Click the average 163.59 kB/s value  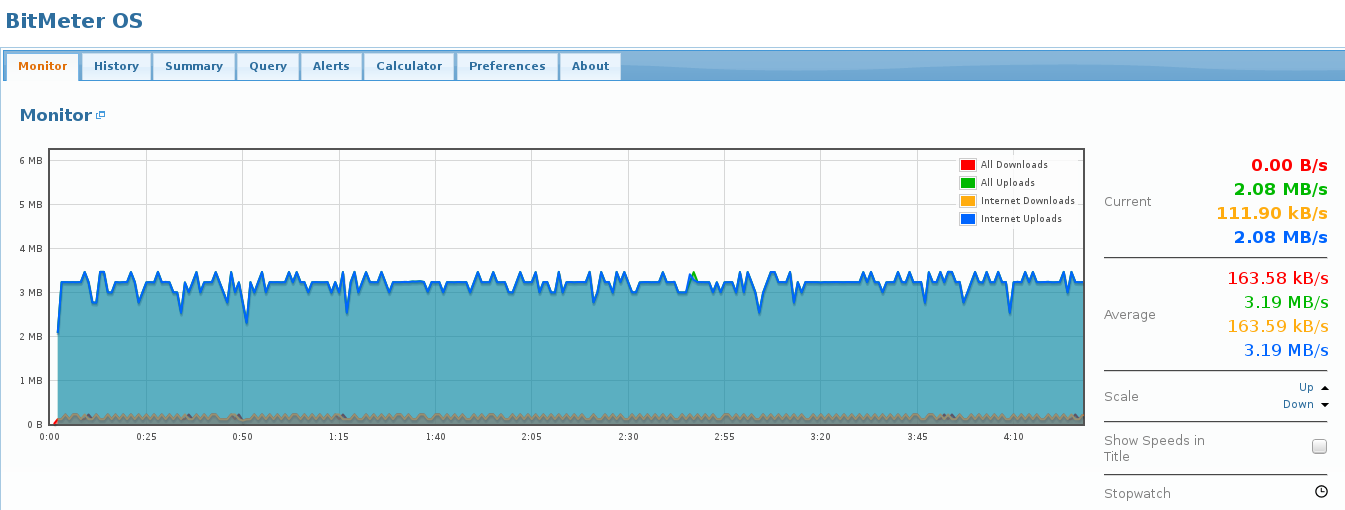pos(1277,326)
